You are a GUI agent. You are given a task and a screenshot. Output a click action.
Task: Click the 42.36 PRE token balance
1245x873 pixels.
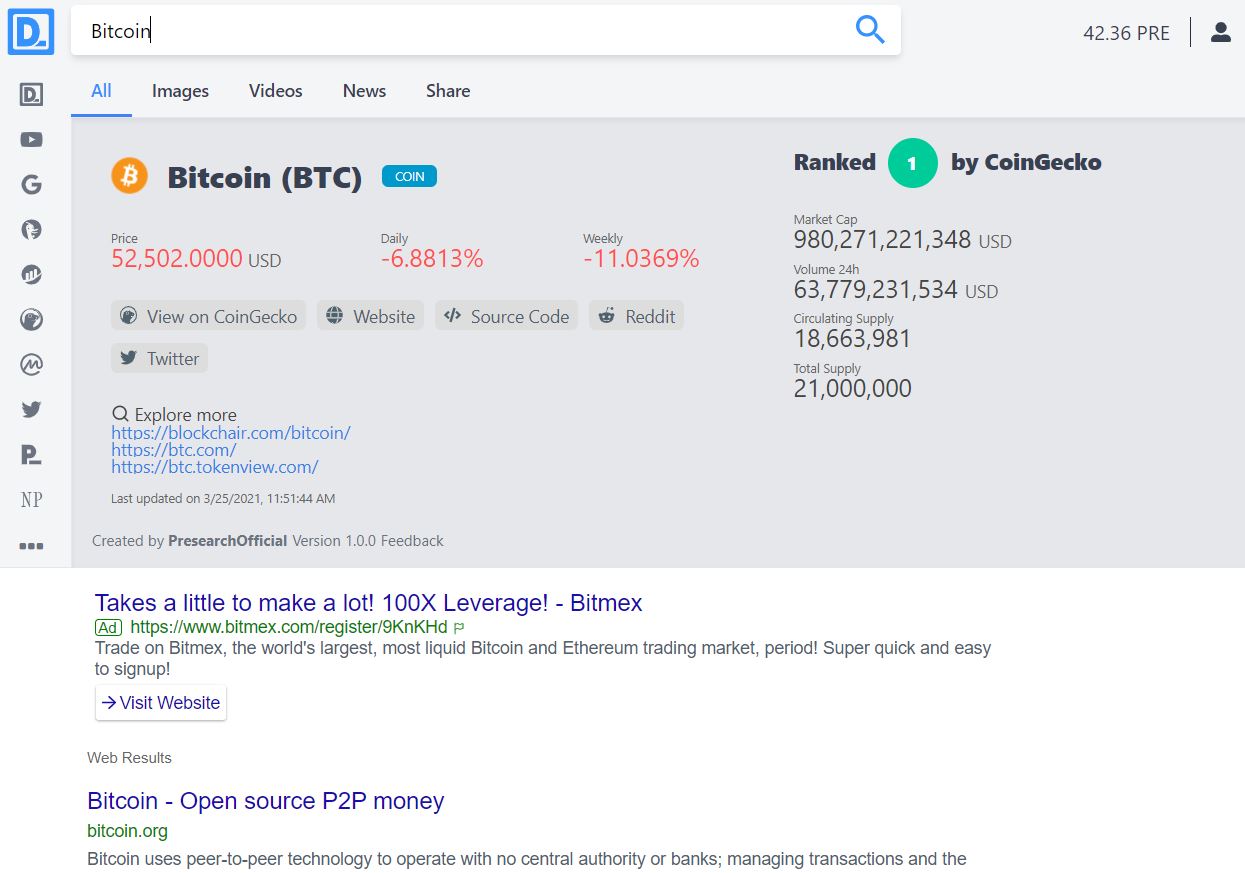(x=1126, y=33)
